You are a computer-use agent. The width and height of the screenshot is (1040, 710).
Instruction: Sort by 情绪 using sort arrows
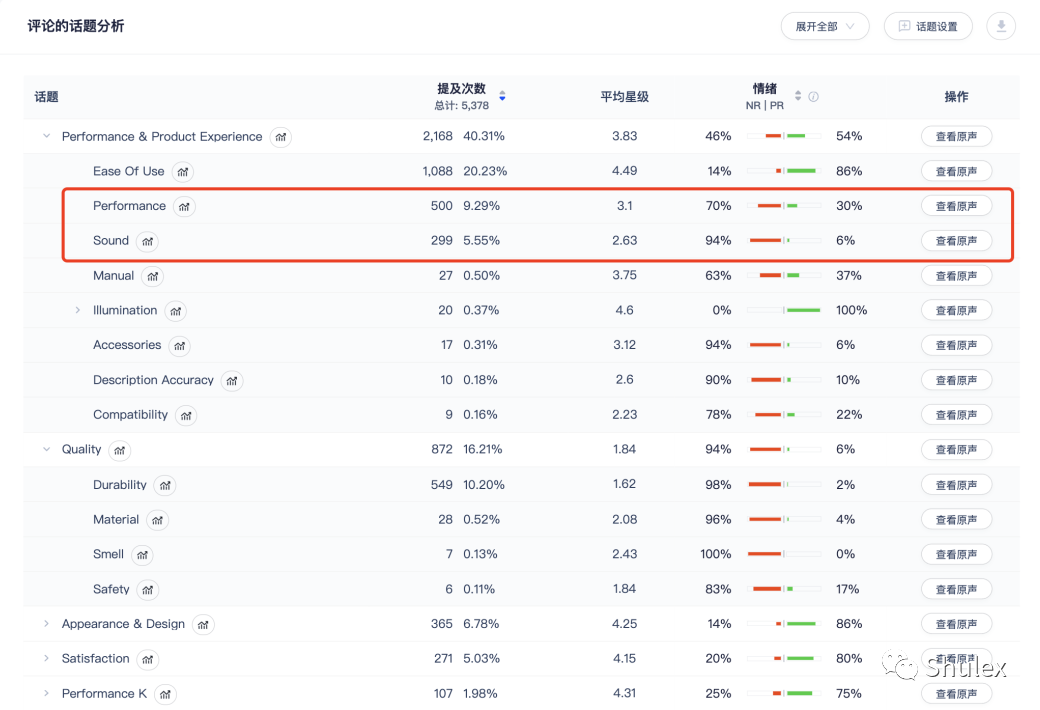[x=798, y=96]
